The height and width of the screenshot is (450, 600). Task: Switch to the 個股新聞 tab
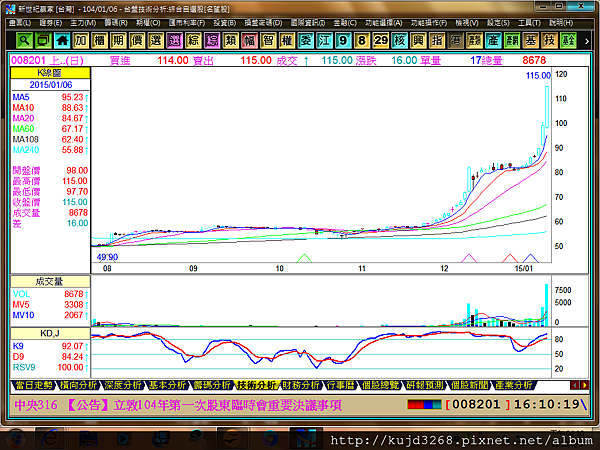click(469, 385)
